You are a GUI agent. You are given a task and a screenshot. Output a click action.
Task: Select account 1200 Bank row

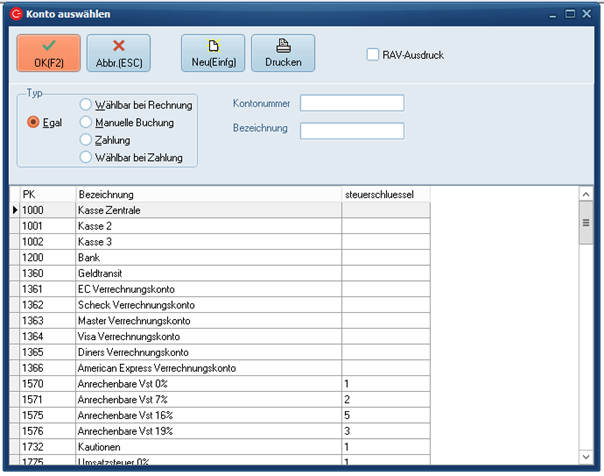[x=207, y=257]
